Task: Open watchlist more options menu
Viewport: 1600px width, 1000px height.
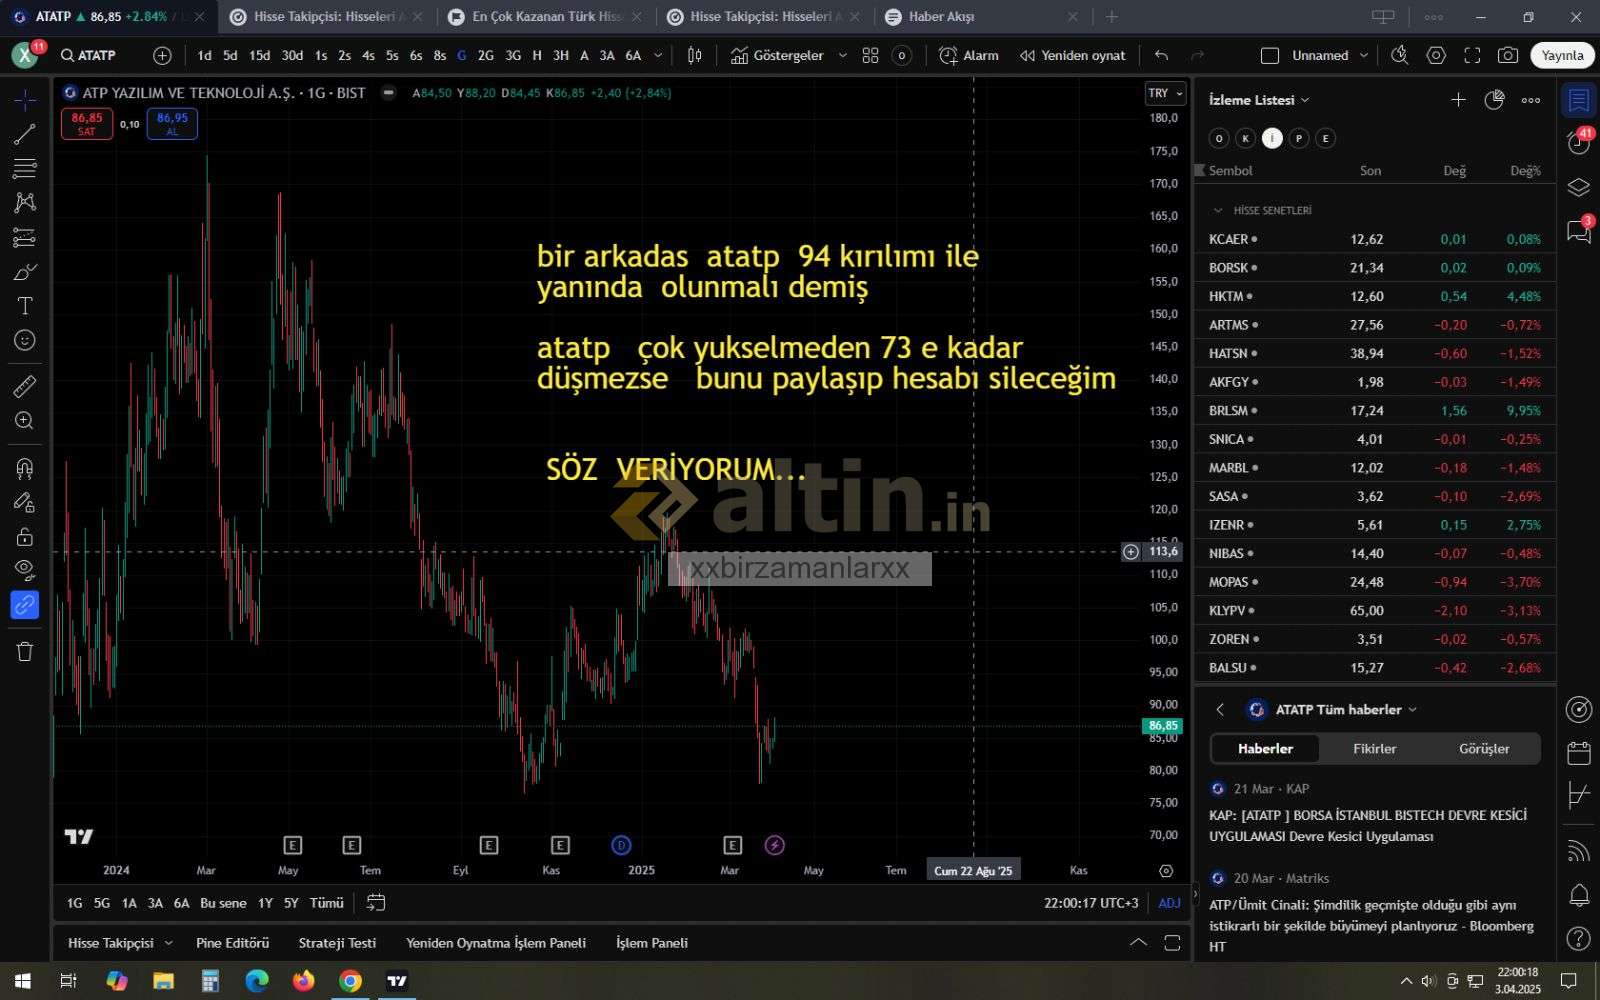Action: (x=1531, y=100)
